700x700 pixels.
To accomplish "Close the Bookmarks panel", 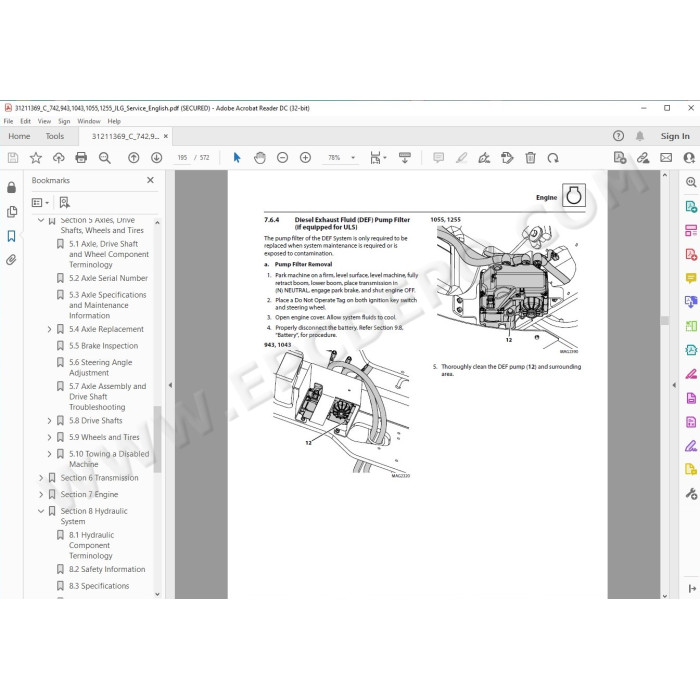I will coord(150,180).
